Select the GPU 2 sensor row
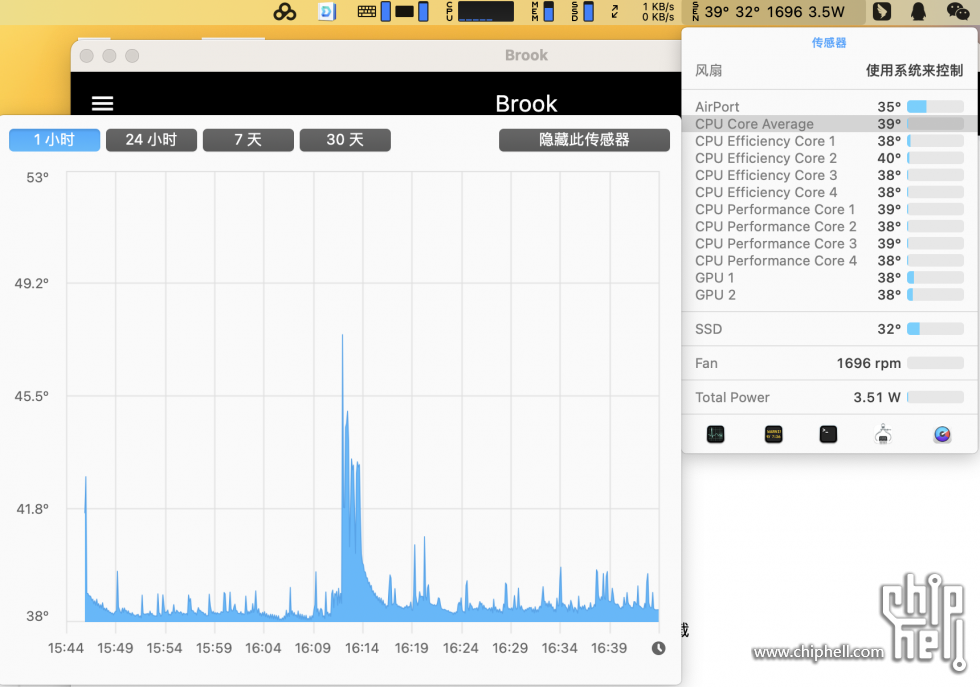 point(829,294)
